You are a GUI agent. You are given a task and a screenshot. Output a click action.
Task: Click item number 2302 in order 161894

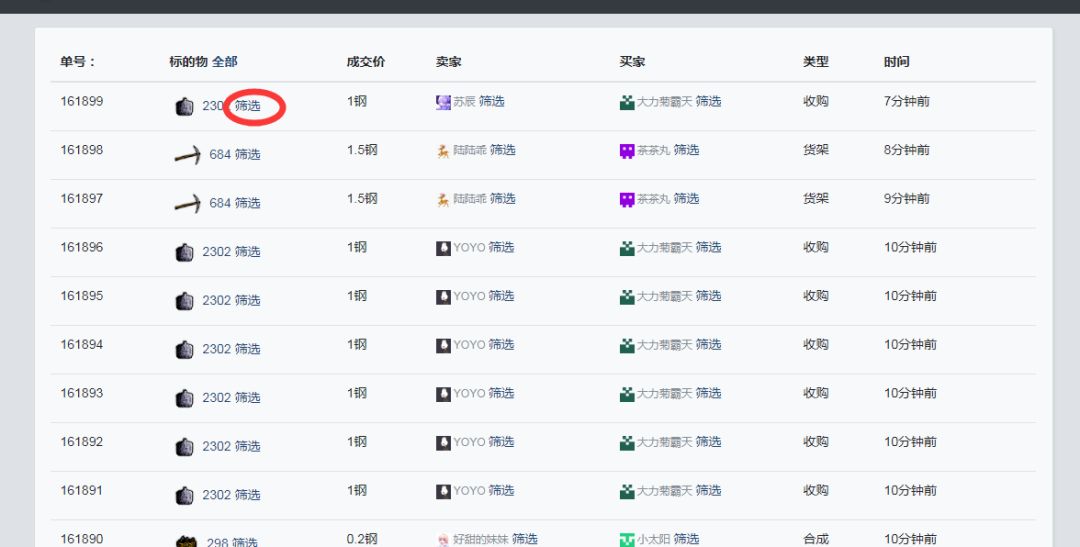pos(216,349)
